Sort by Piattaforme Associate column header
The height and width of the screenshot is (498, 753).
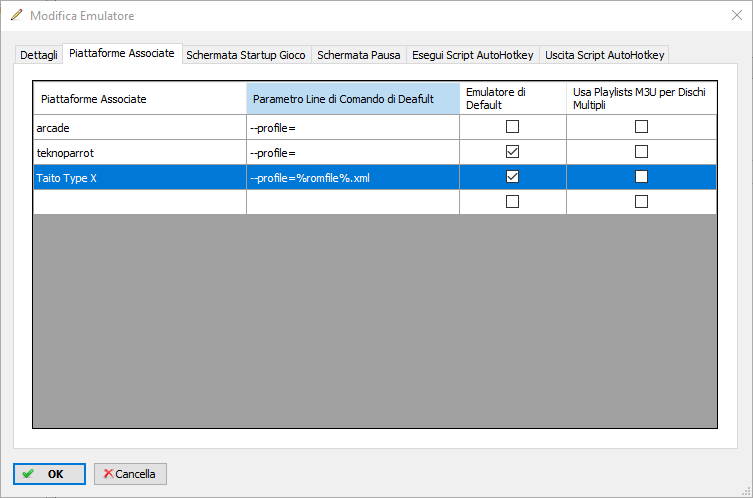(x=140, y=99)
